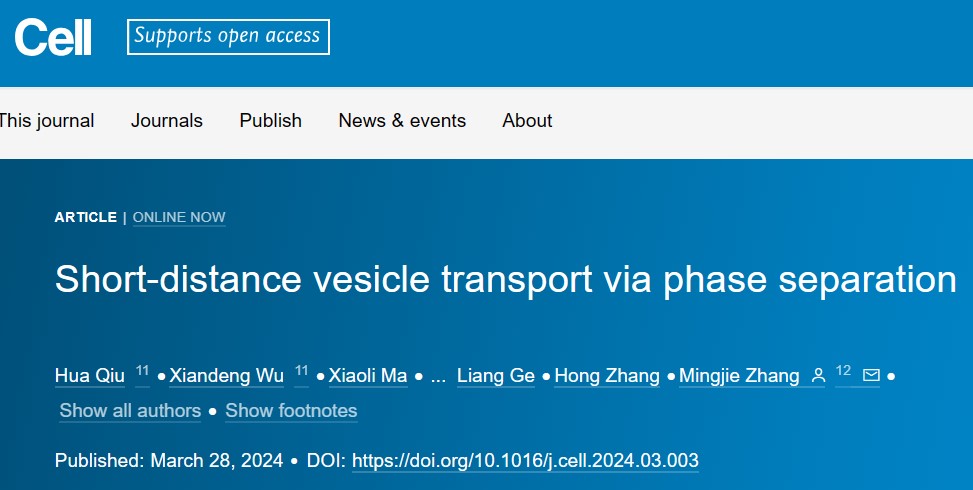Open footnote 12 next to Mingjie Zhang

843,371
